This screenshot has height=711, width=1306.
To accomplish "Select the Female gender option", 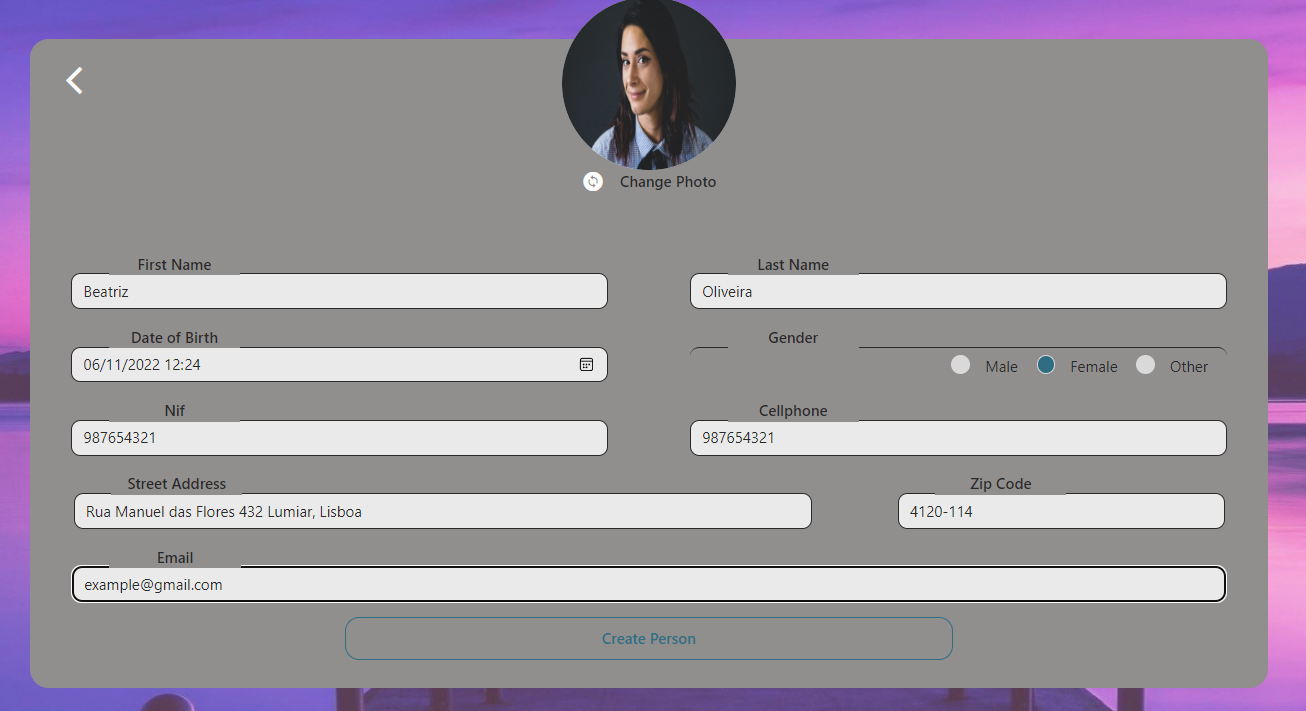I will point(1045,365).
